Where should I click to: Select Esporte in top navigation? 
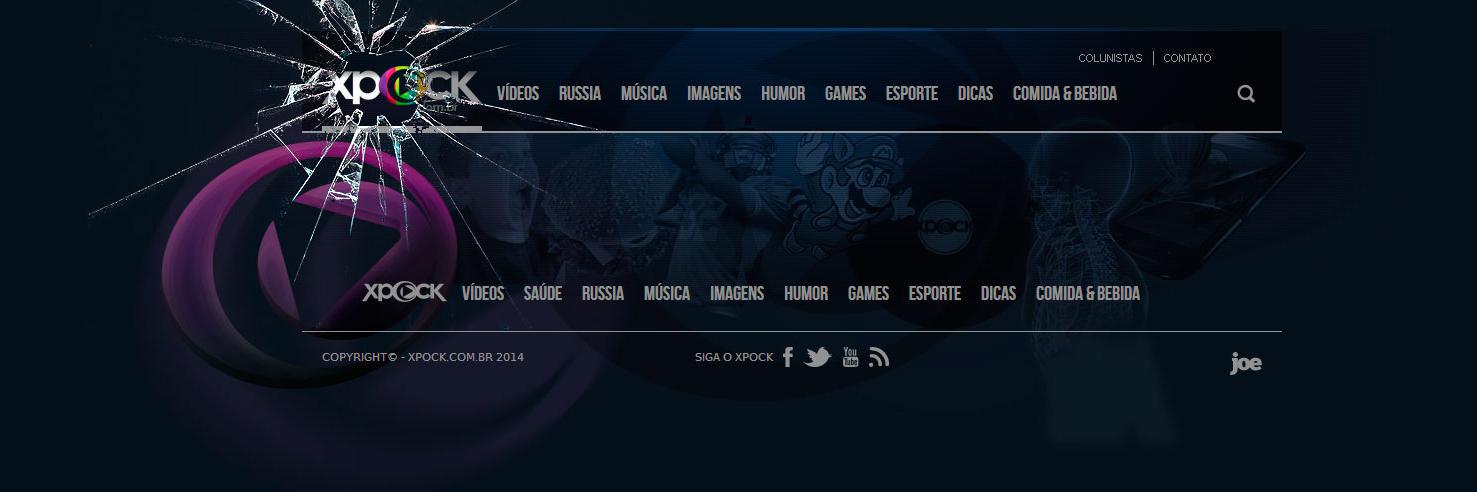(x=912, y=94)
